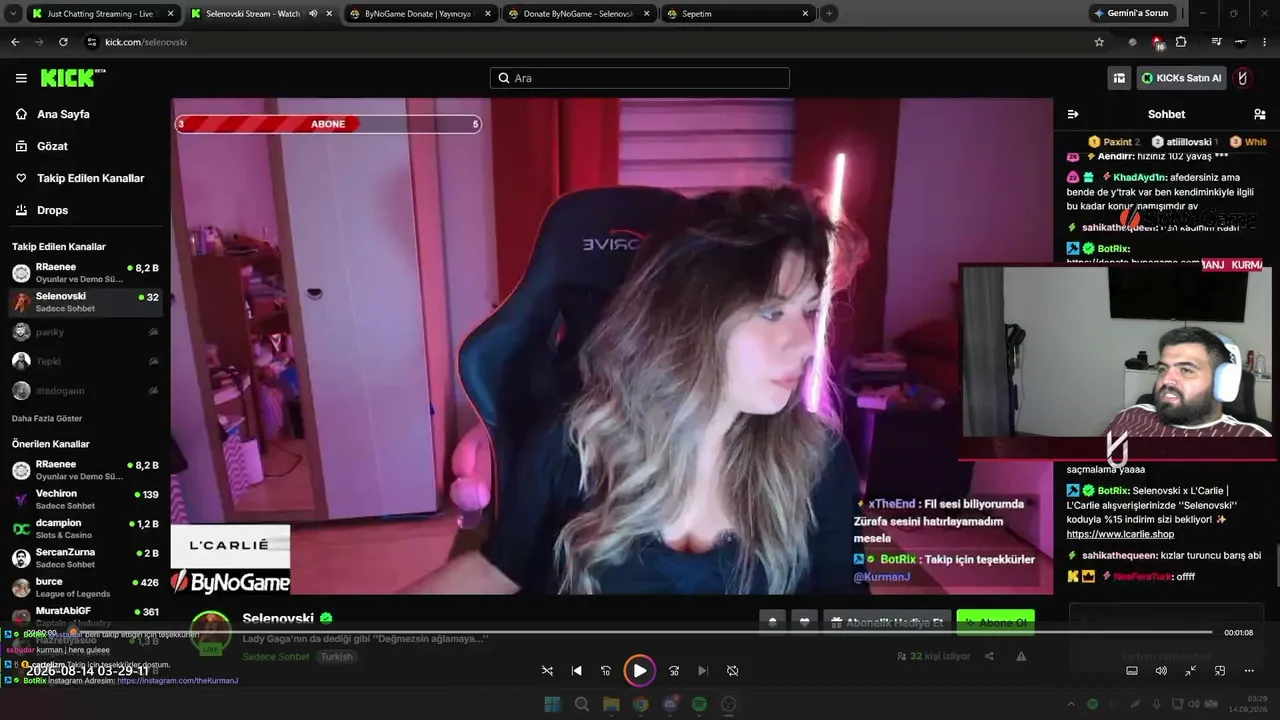Click the Abone Ol subscribe button
Screen dimensions: 1280x720
[995, 622]
